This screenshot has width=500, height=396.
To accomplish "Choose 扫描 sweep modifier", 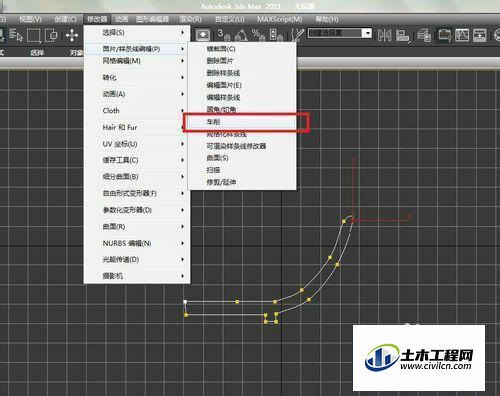I will [x=242, y=170].
